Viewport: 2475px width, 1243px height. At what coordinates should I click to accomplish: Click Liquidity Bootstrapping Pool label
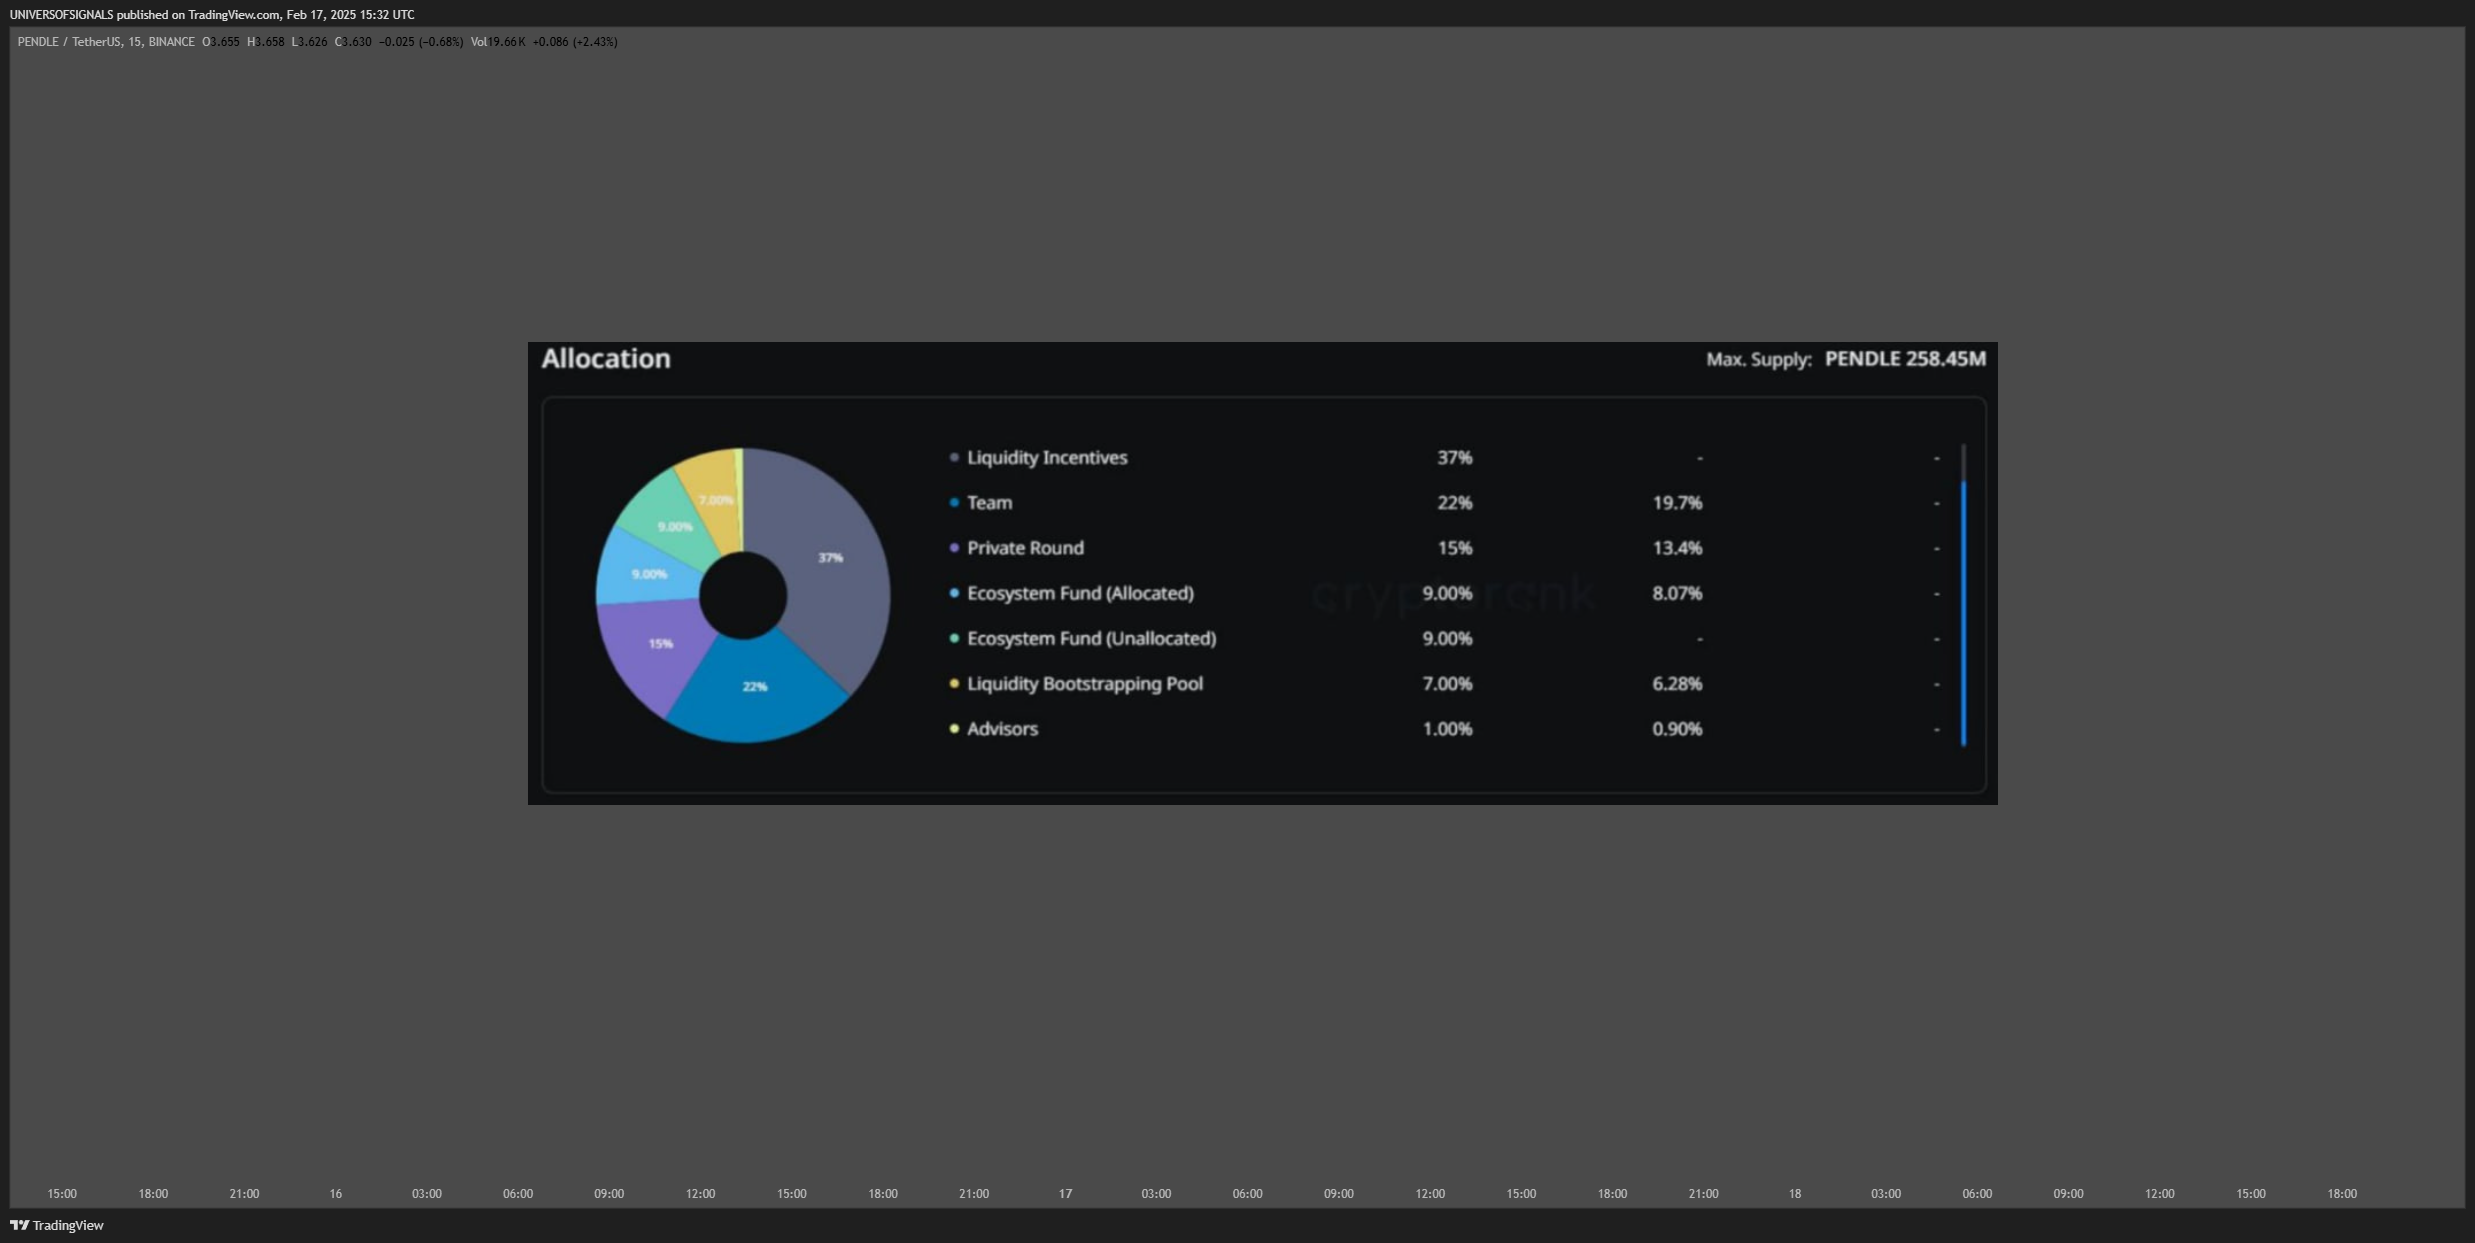click(x=1085, y=684)
